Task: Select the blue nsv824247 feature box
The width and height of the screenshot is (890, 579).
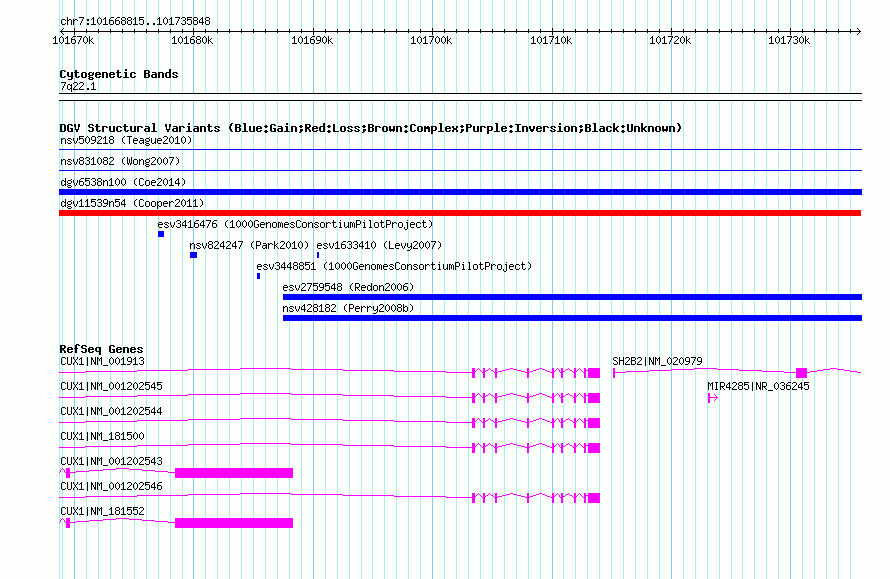Action: pyautogui.click(x=194, y=255)
